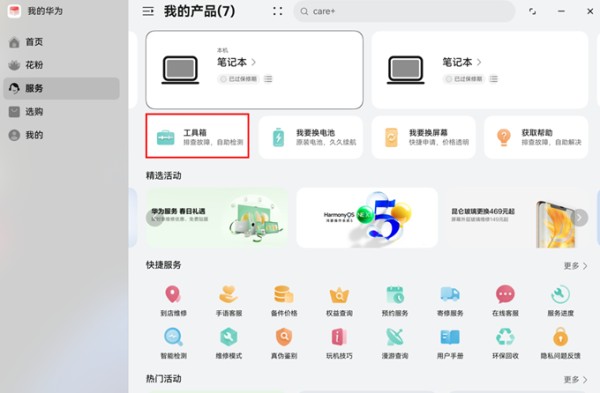The height and width of the screenshot is (393, 600).
Task: Open 到店维修 quick service
Action: 173,300
